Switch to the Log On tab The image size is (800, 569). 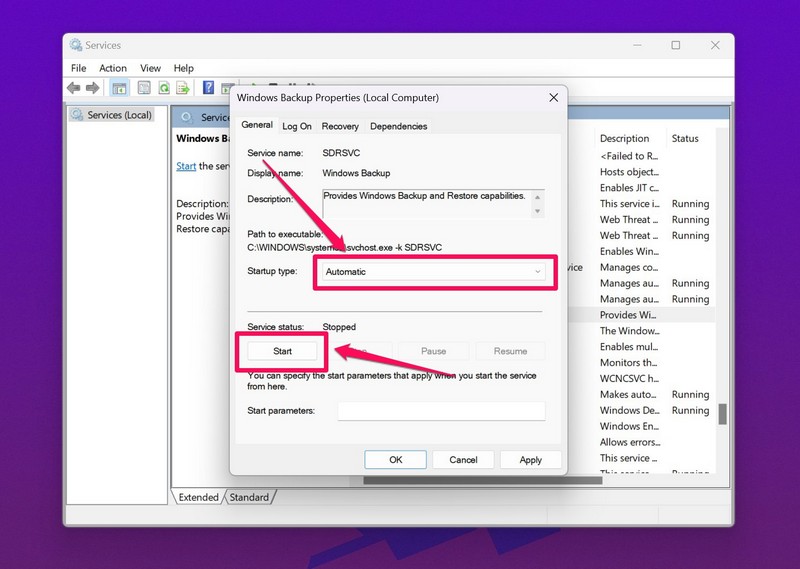[297, 126]
